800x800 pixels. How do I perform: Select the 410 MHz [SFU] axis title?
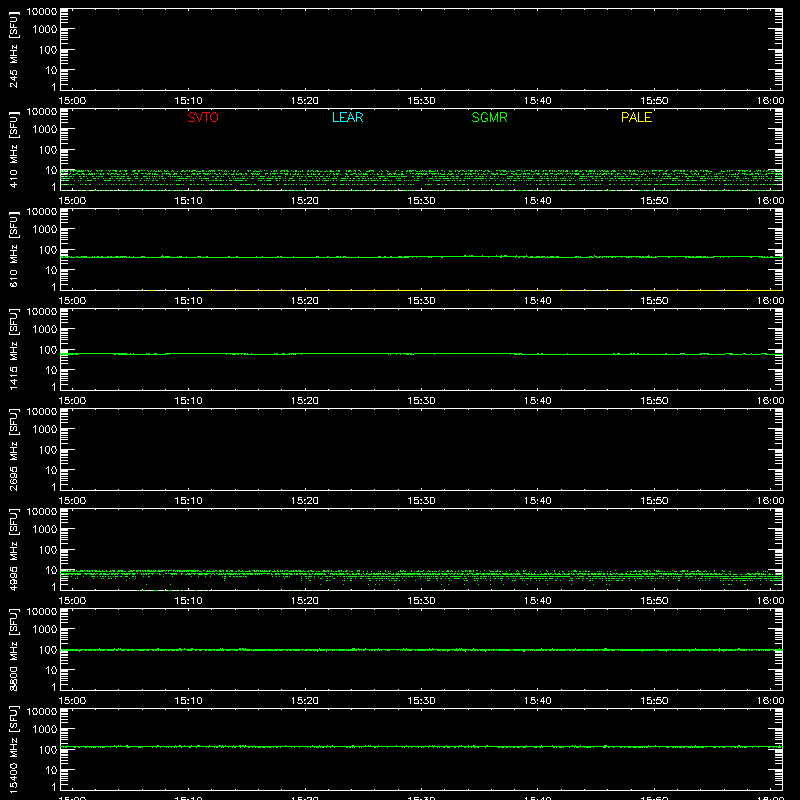[13, 149]
